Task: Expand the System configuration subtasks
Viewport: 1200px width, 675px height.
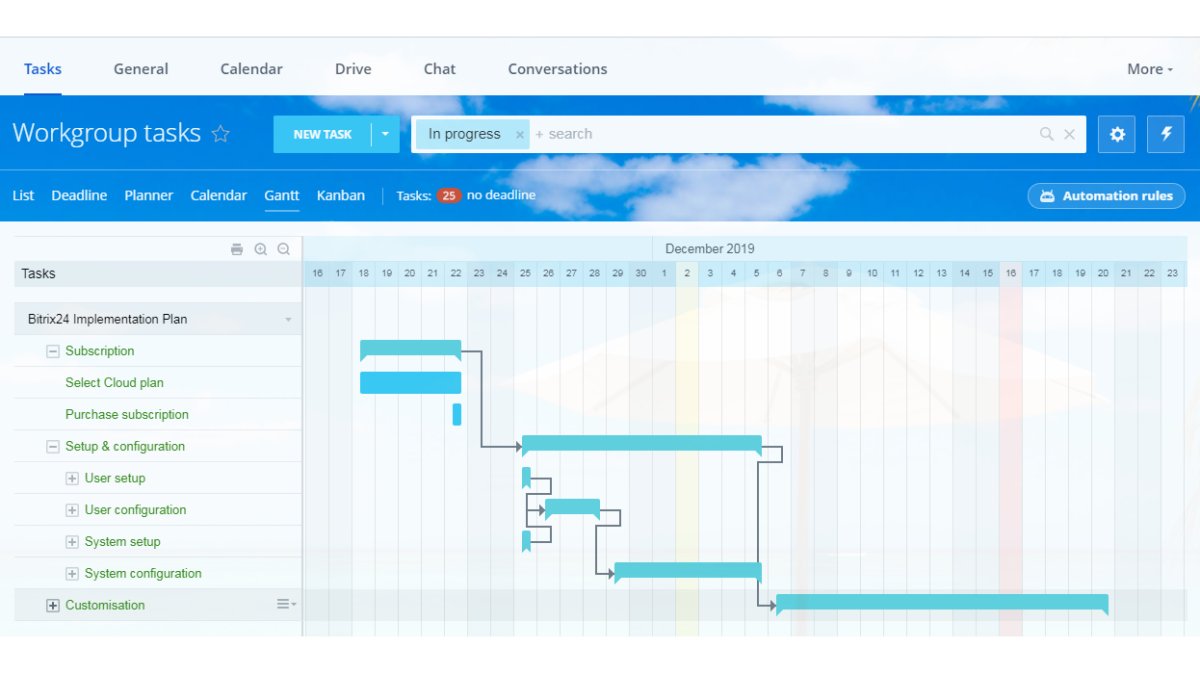Action: point(72,574)
